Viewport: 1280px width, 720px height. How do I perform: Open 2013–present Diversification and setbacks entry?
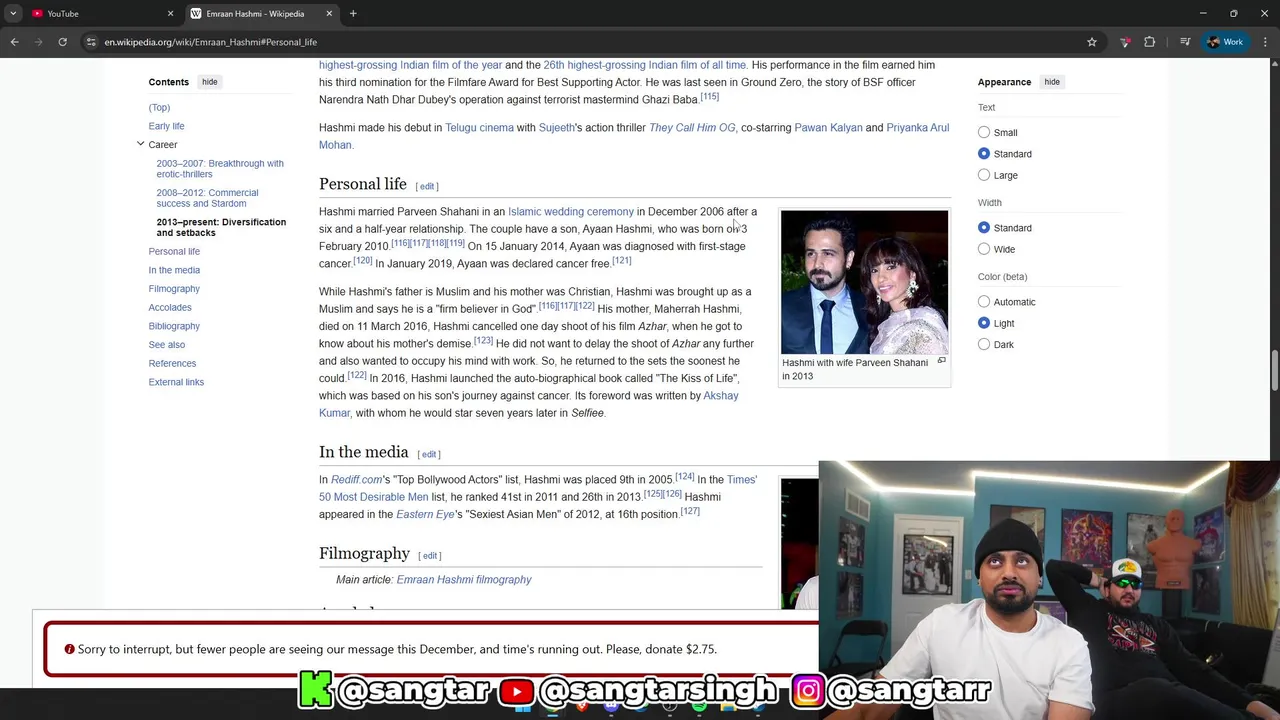[221, 227]
